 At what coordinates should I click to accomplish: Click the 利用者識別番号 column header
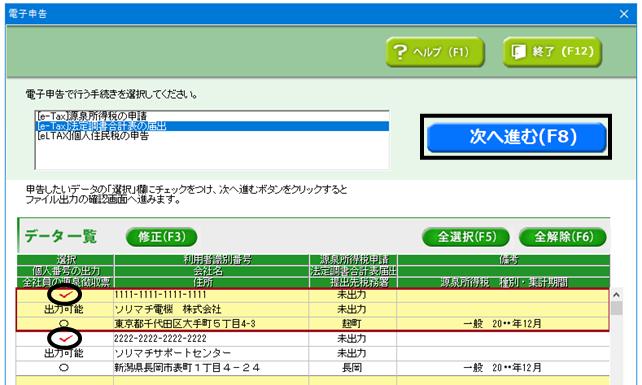(211, 260)
